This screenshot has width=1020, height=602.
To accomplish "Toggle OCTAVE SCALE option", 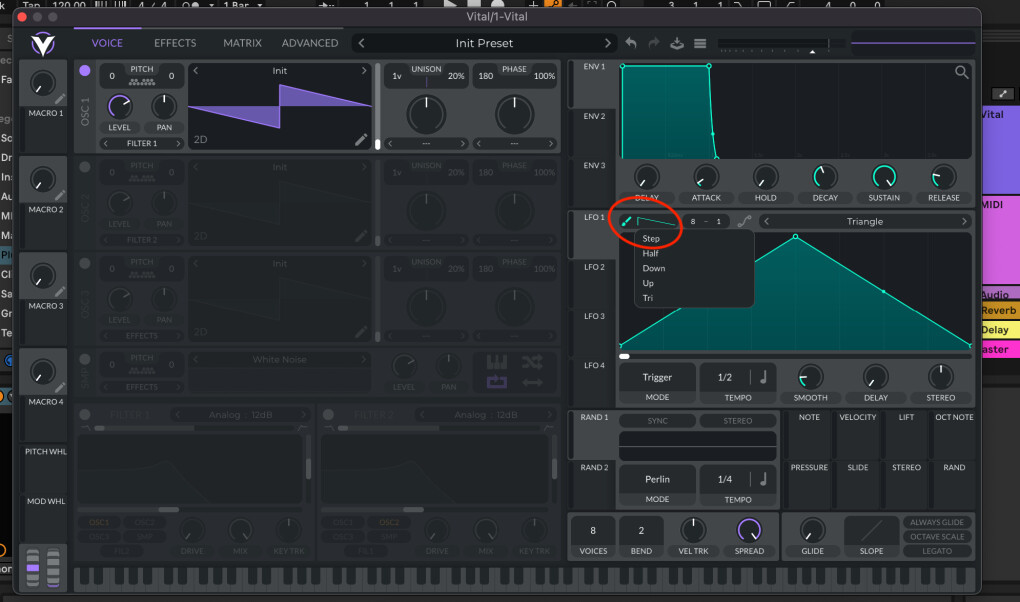I will click(x=937, y=536).
